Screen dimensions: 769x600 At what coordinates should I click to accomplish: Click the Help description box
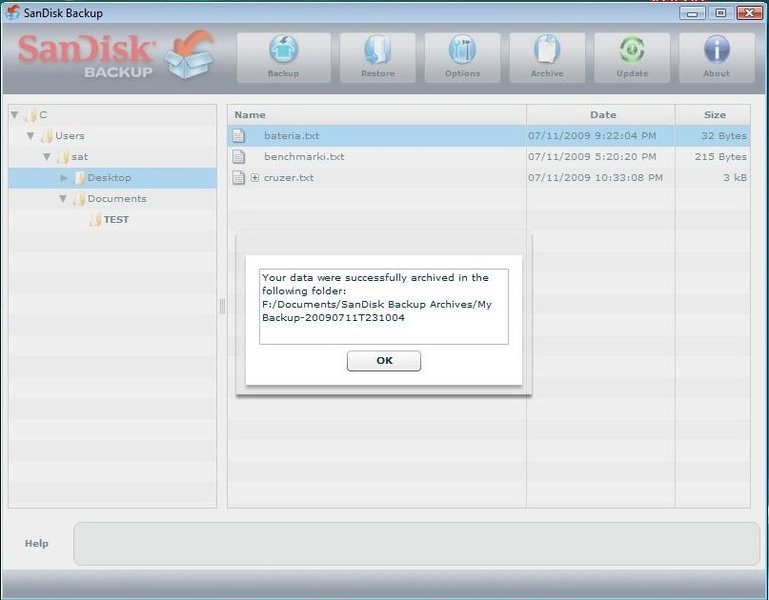416,544
